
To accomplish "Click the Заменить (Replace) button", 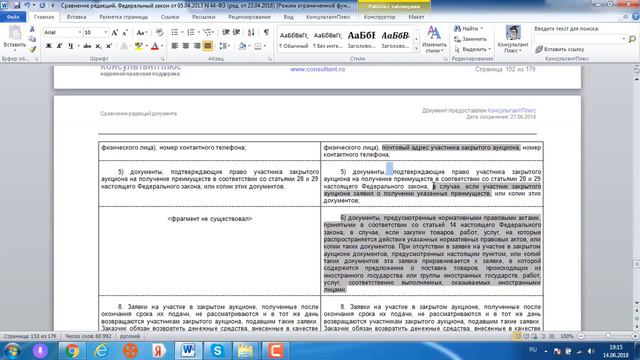I will [x=470, y=39].
